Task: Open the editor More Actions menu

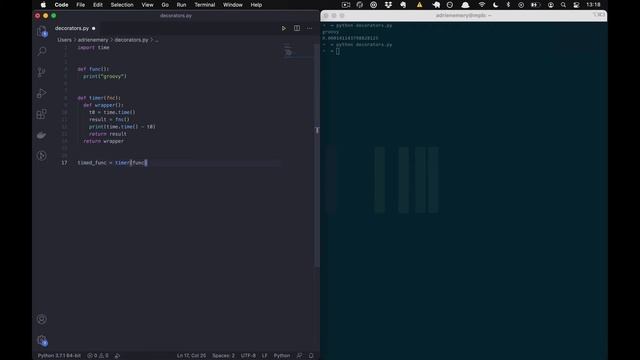Action: 309,29
